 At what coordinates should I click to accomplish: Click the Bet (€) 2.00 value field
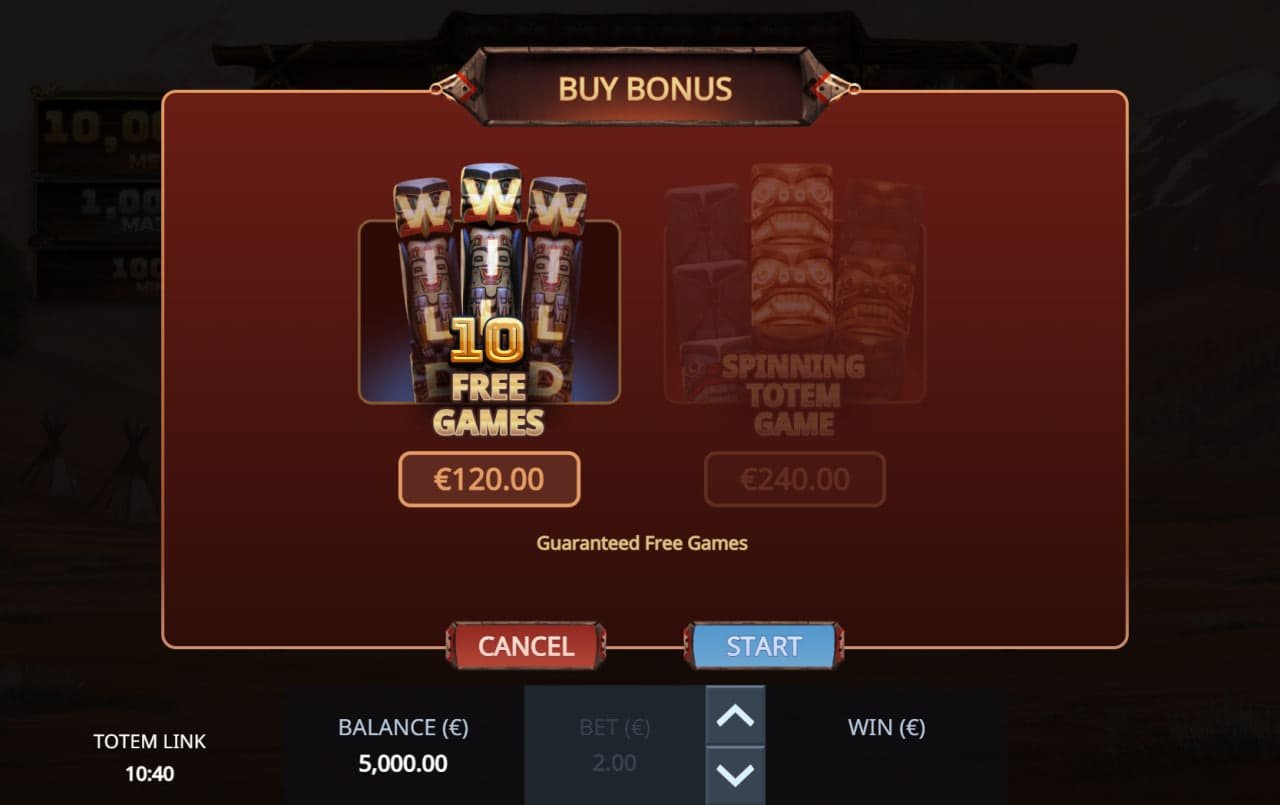tap(614, 745)
